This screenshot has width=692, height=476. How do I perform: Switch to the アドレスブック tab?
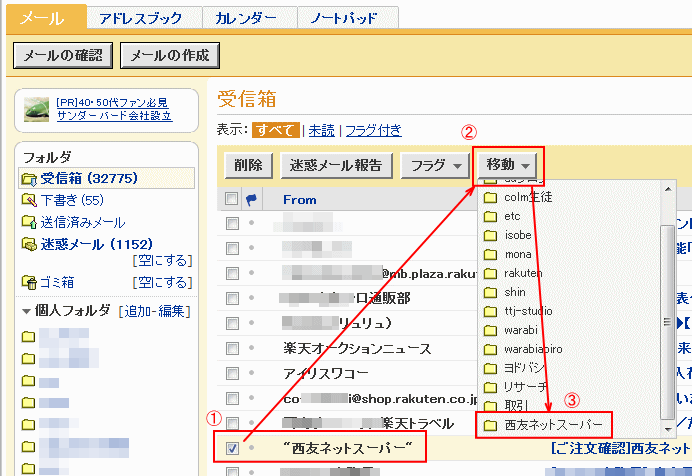144,18
